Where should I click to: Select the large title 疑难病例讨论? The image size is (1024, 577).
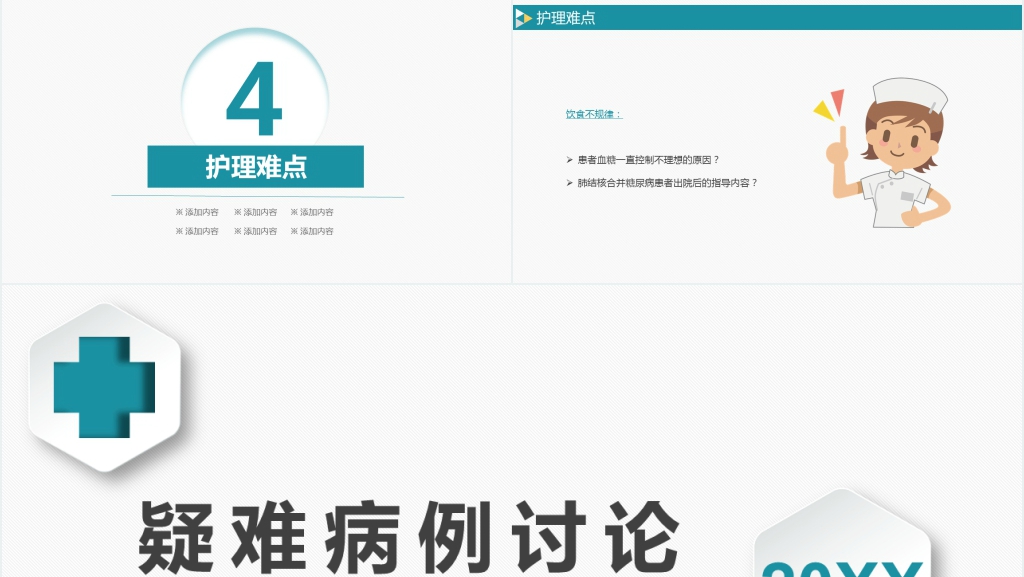click(x=409, y=537)
